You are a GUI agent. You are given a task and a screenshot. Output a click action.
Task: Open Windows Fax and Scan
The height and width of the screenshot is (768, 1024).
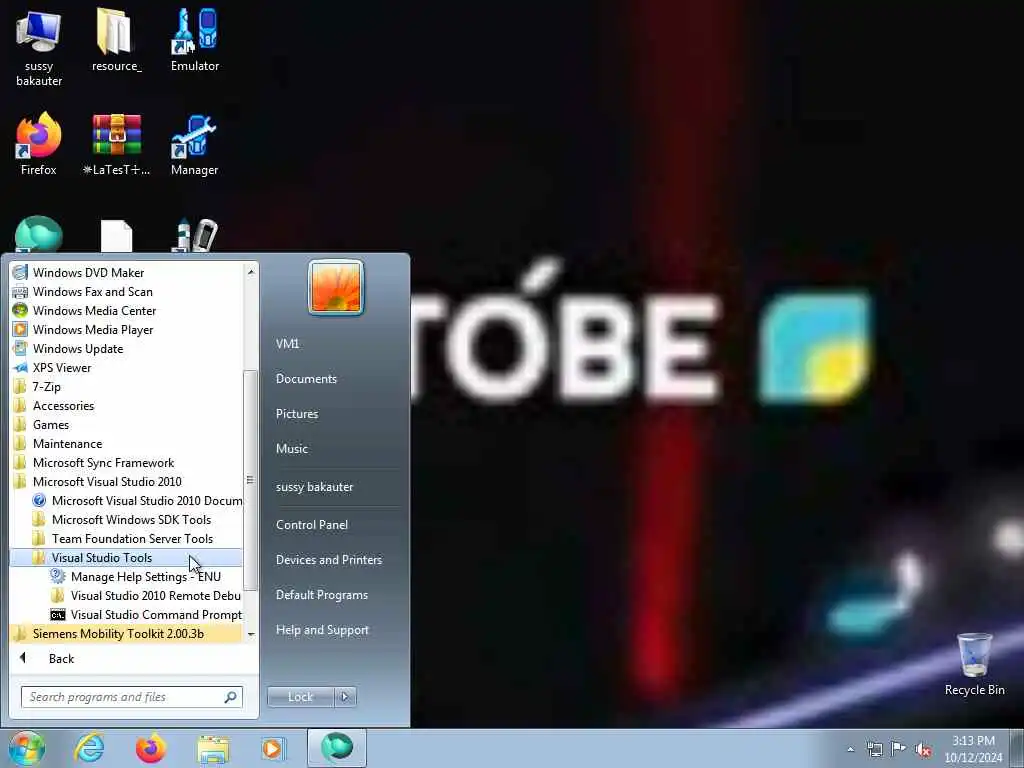pos(127,291)
